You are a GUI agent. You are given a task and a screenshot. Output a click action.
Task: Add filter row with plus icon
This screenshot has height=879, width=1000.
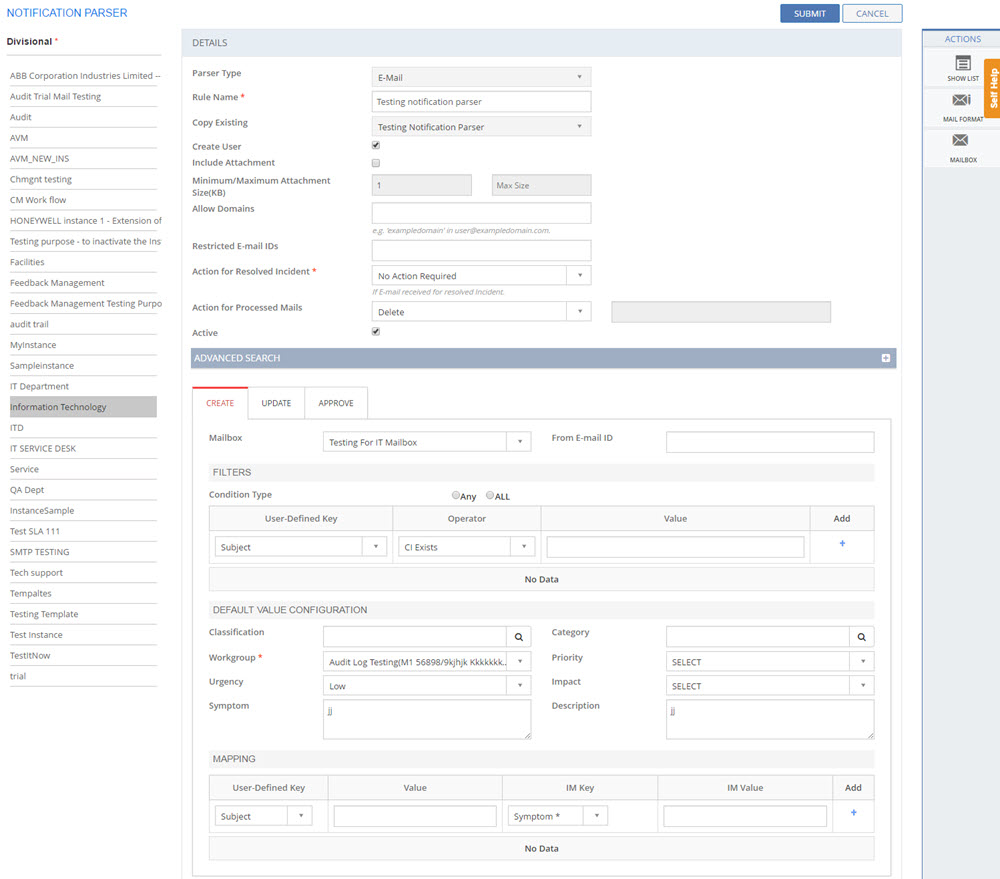tap(842, 544)
